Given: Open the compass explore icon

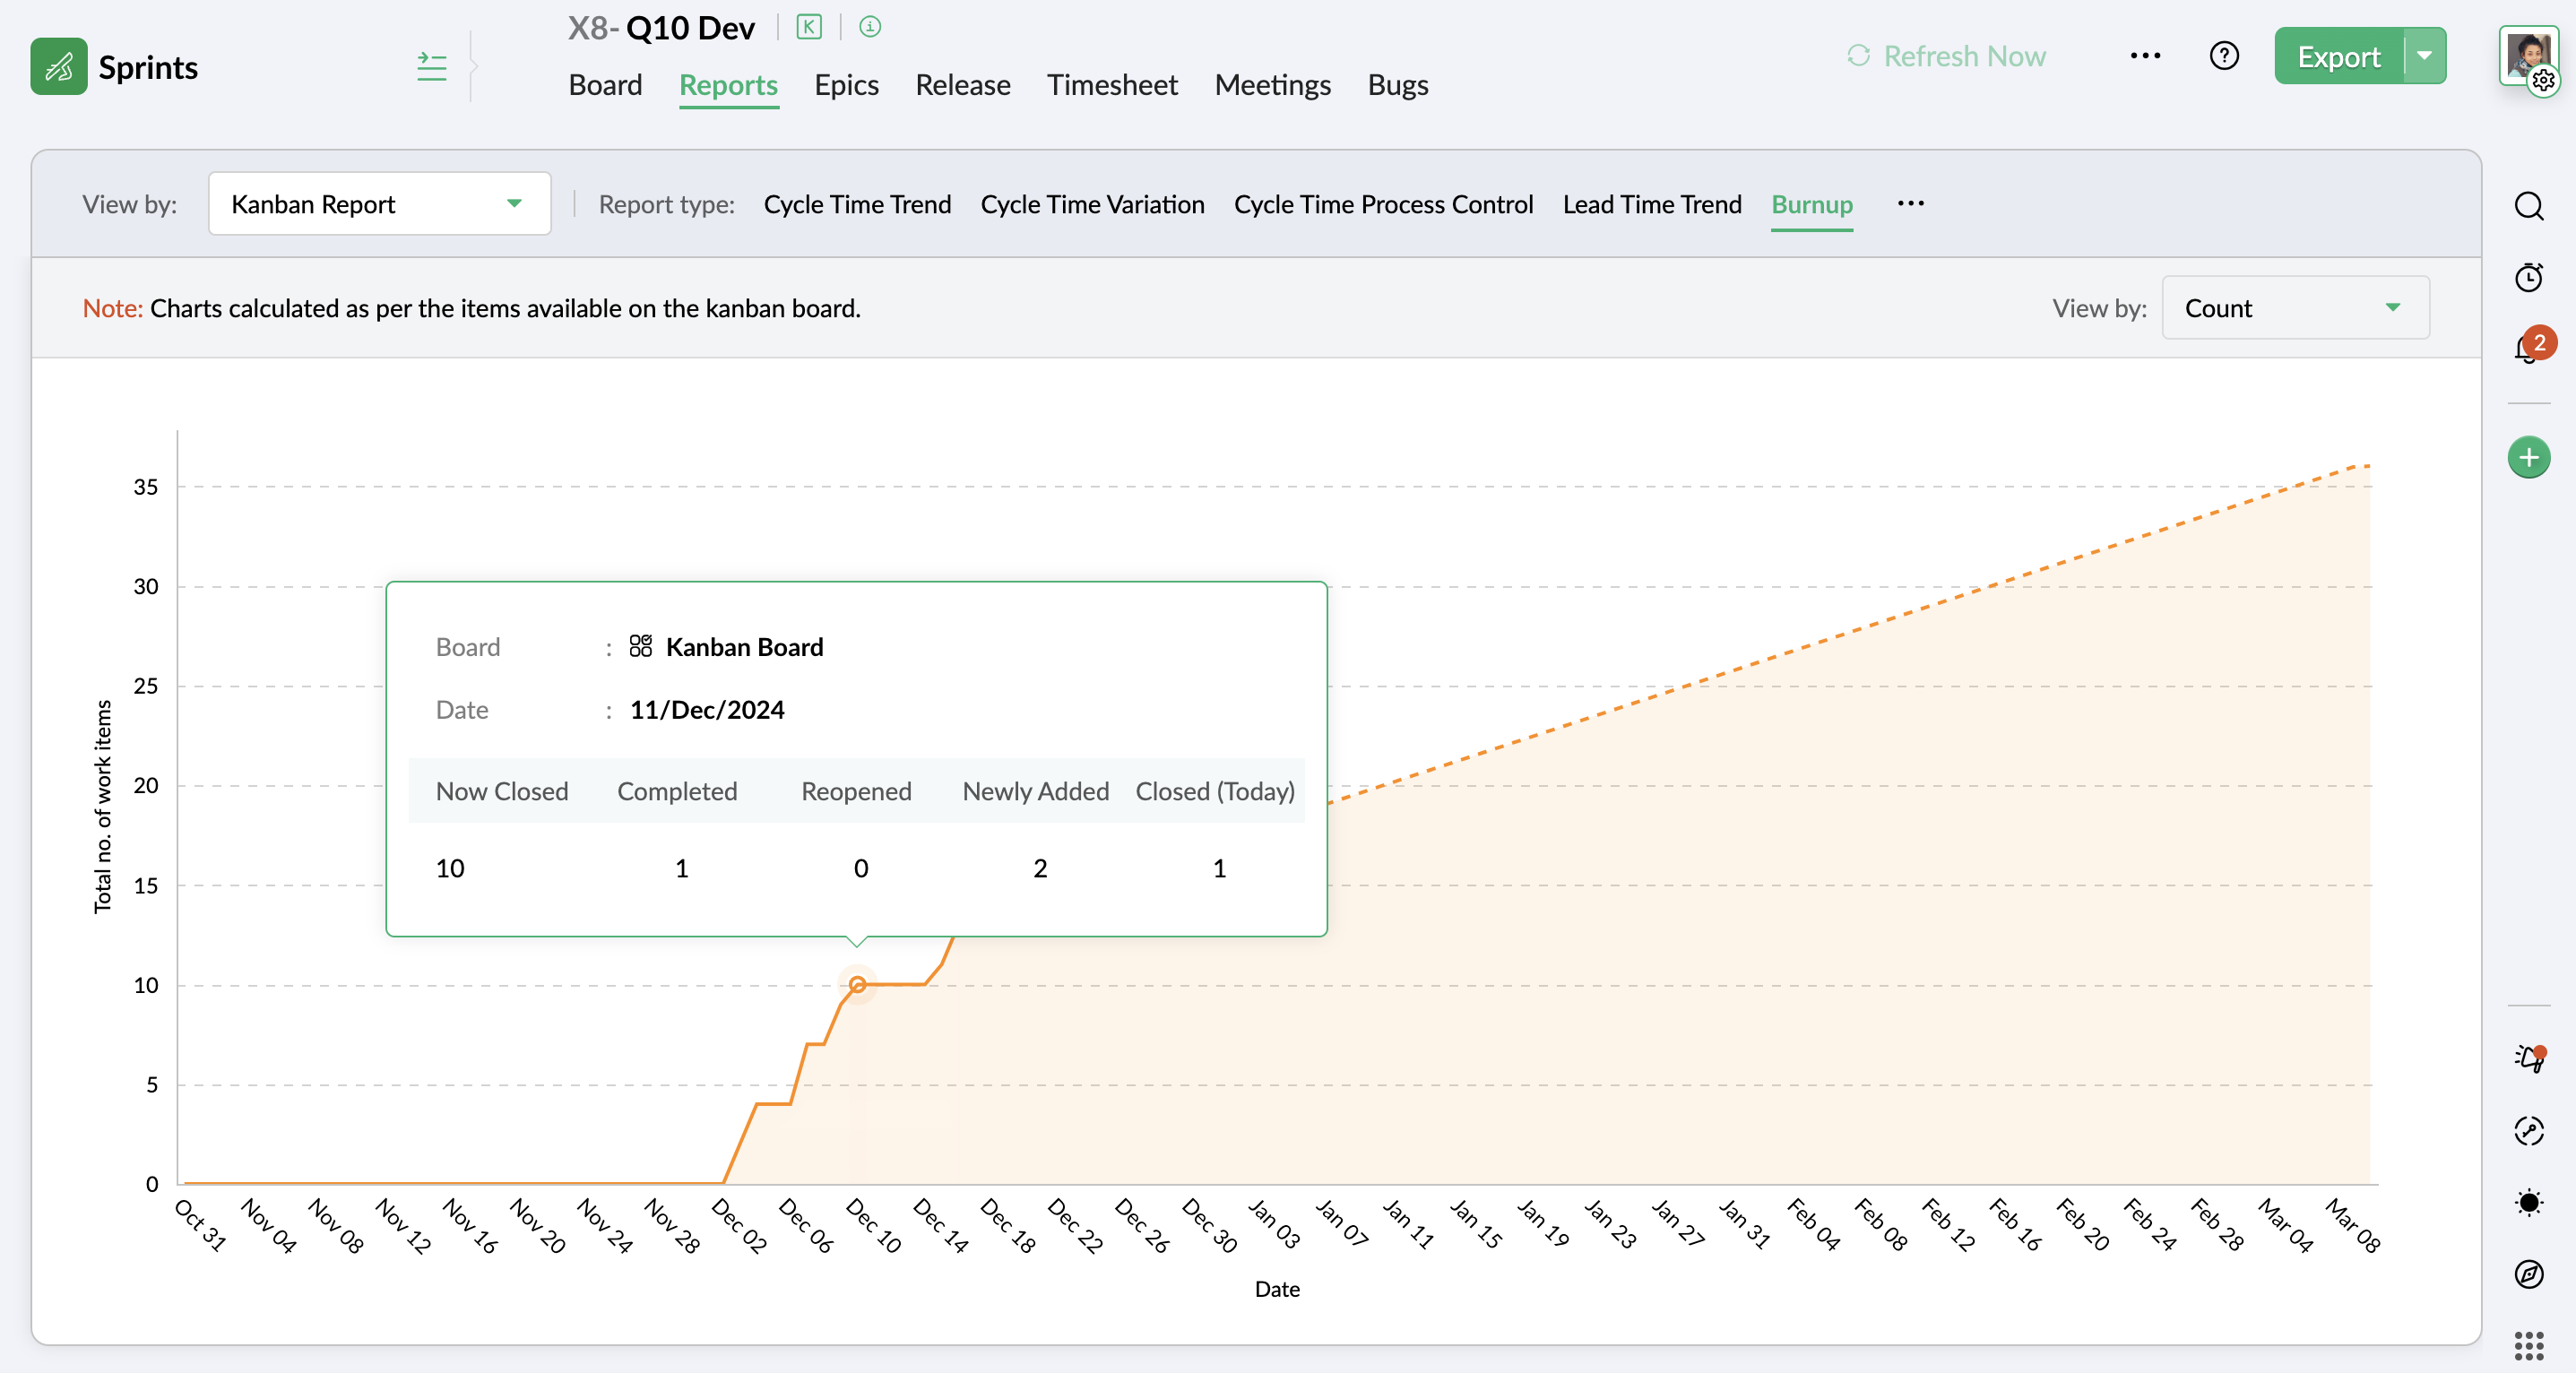Looking at the screenshot, I should [2528, 1274].
